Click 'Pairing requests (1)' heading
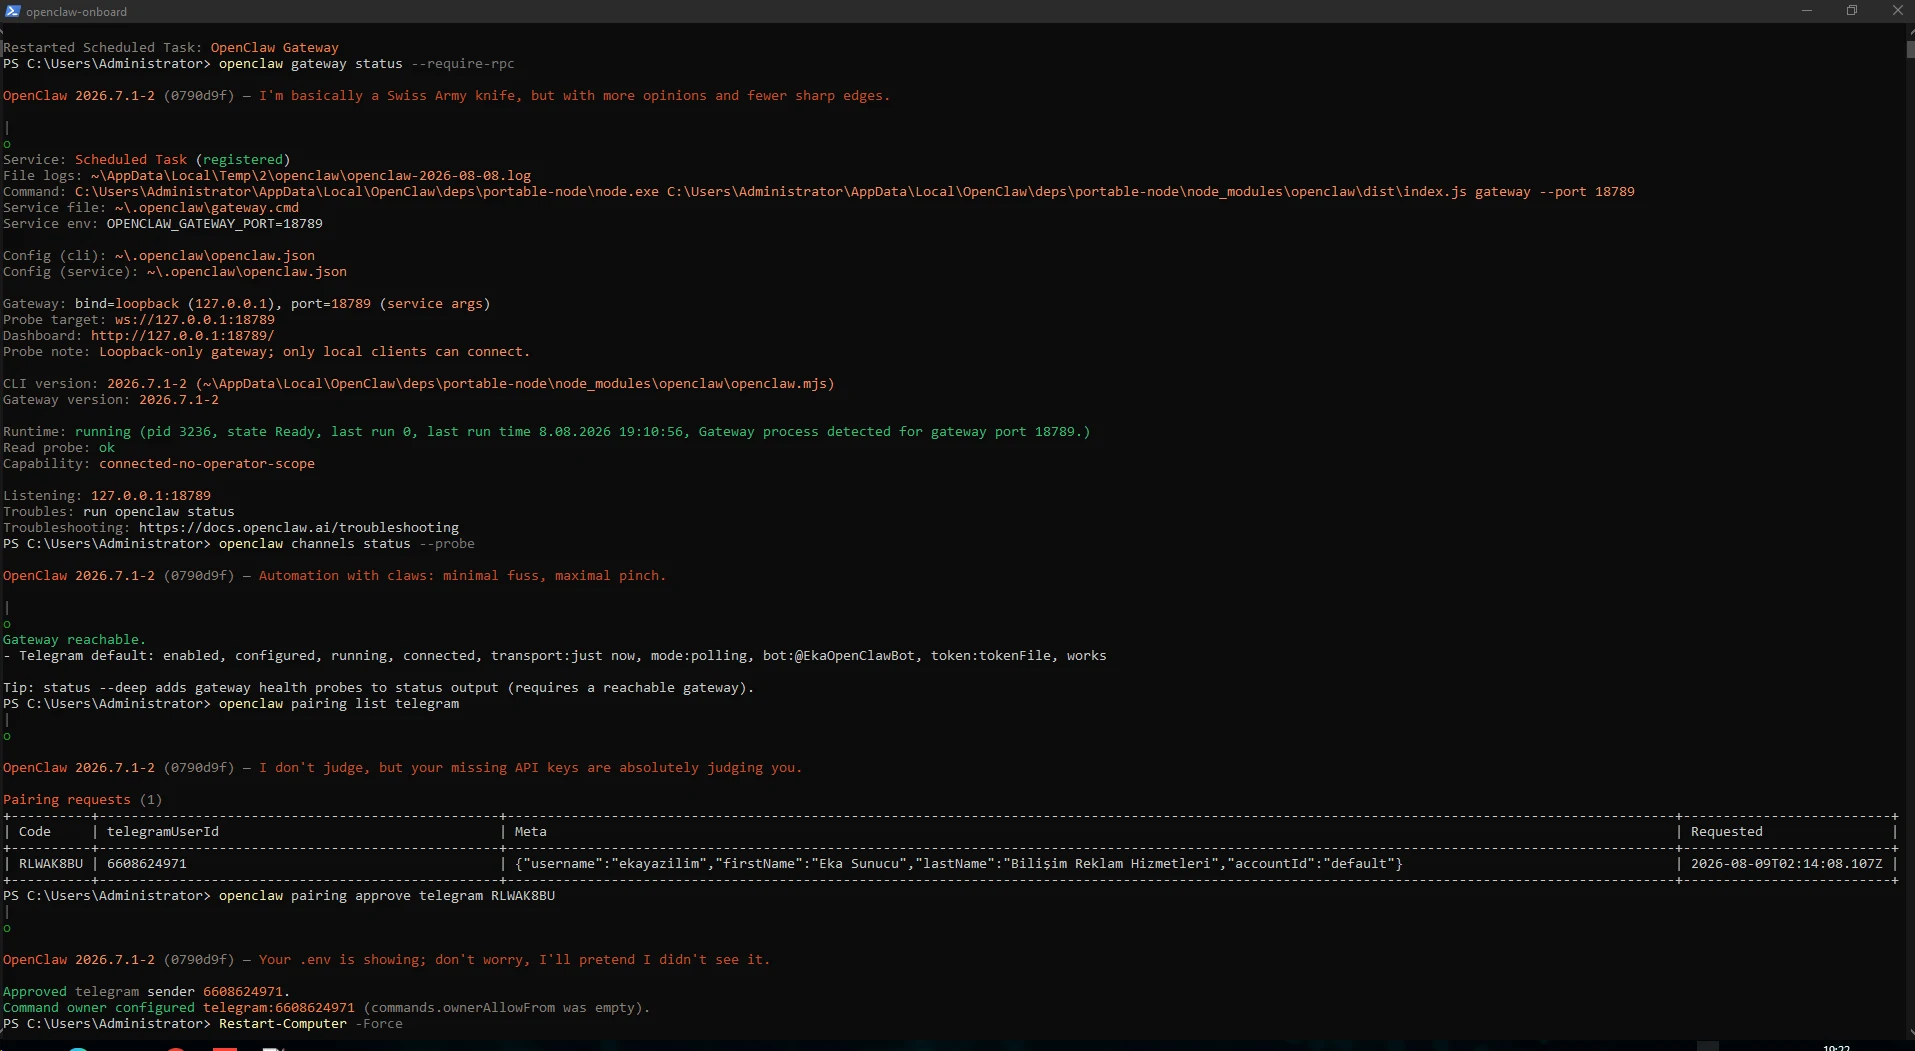The width and height of the screenshot is (1915, 1051). [x=82, y=800]
